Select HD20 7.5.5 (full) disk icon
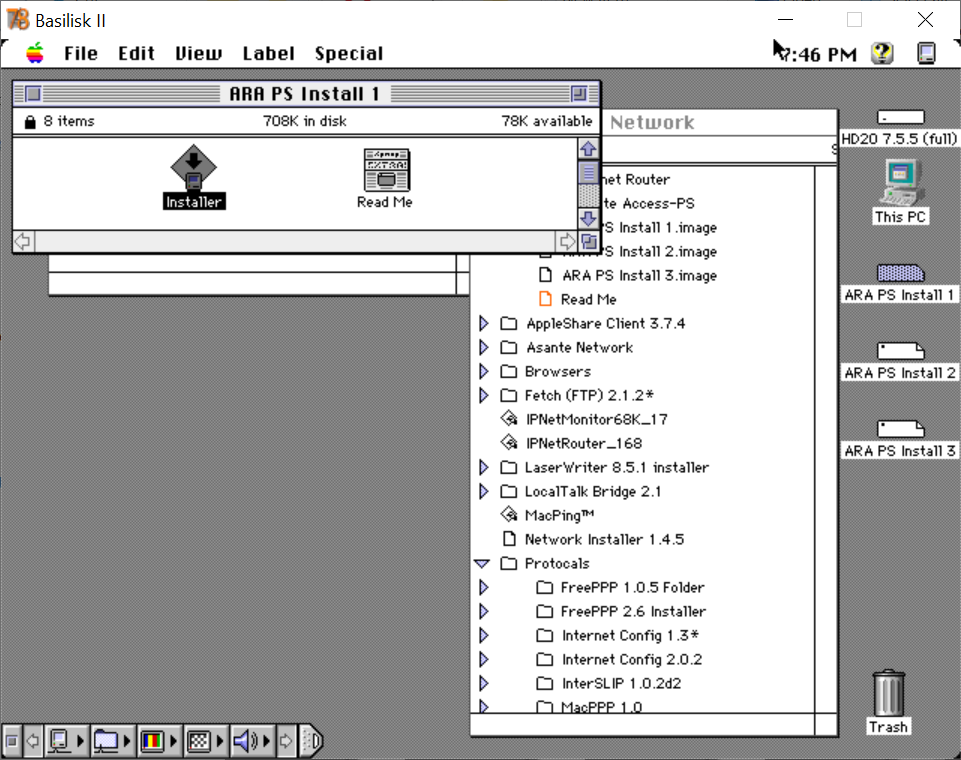The width and height of the screenshot is (961, 760). (900, 117)
